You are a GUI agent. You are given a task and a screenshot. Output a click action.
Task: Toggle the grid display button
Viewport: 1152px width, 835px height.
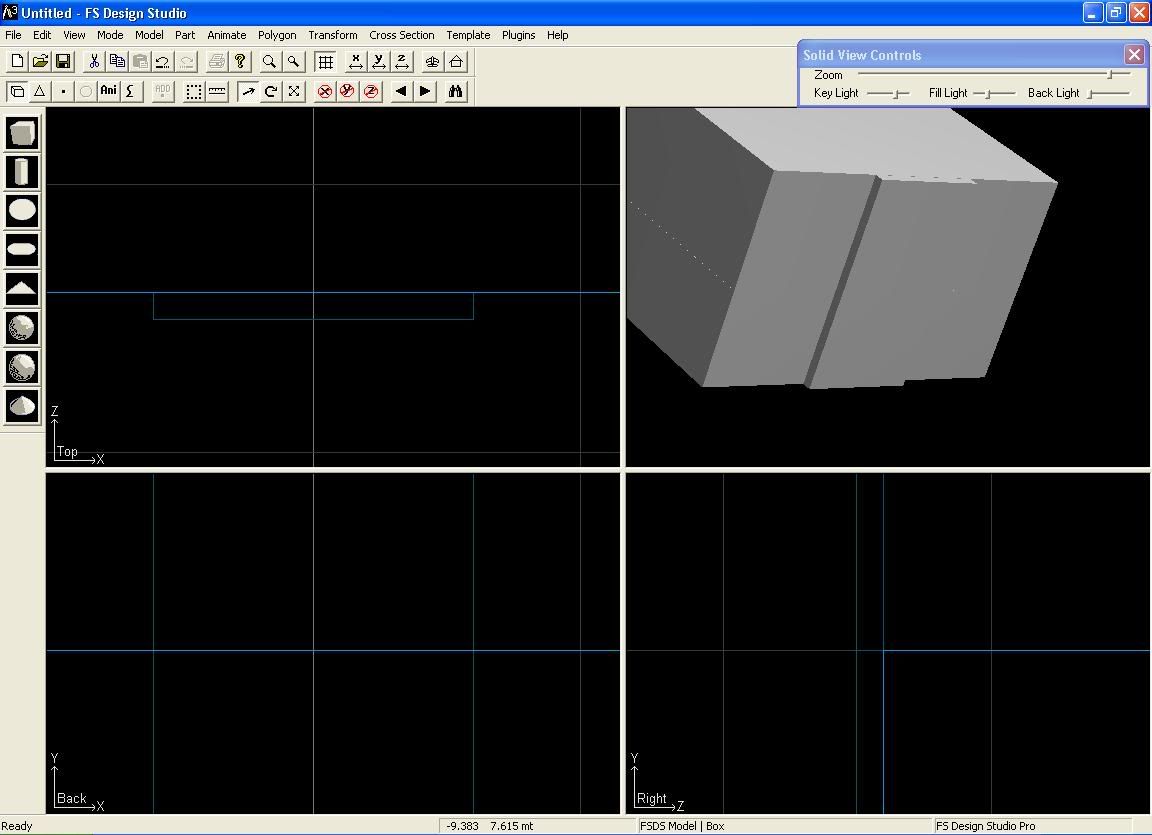pyautogui.click(x=325, y=62)
